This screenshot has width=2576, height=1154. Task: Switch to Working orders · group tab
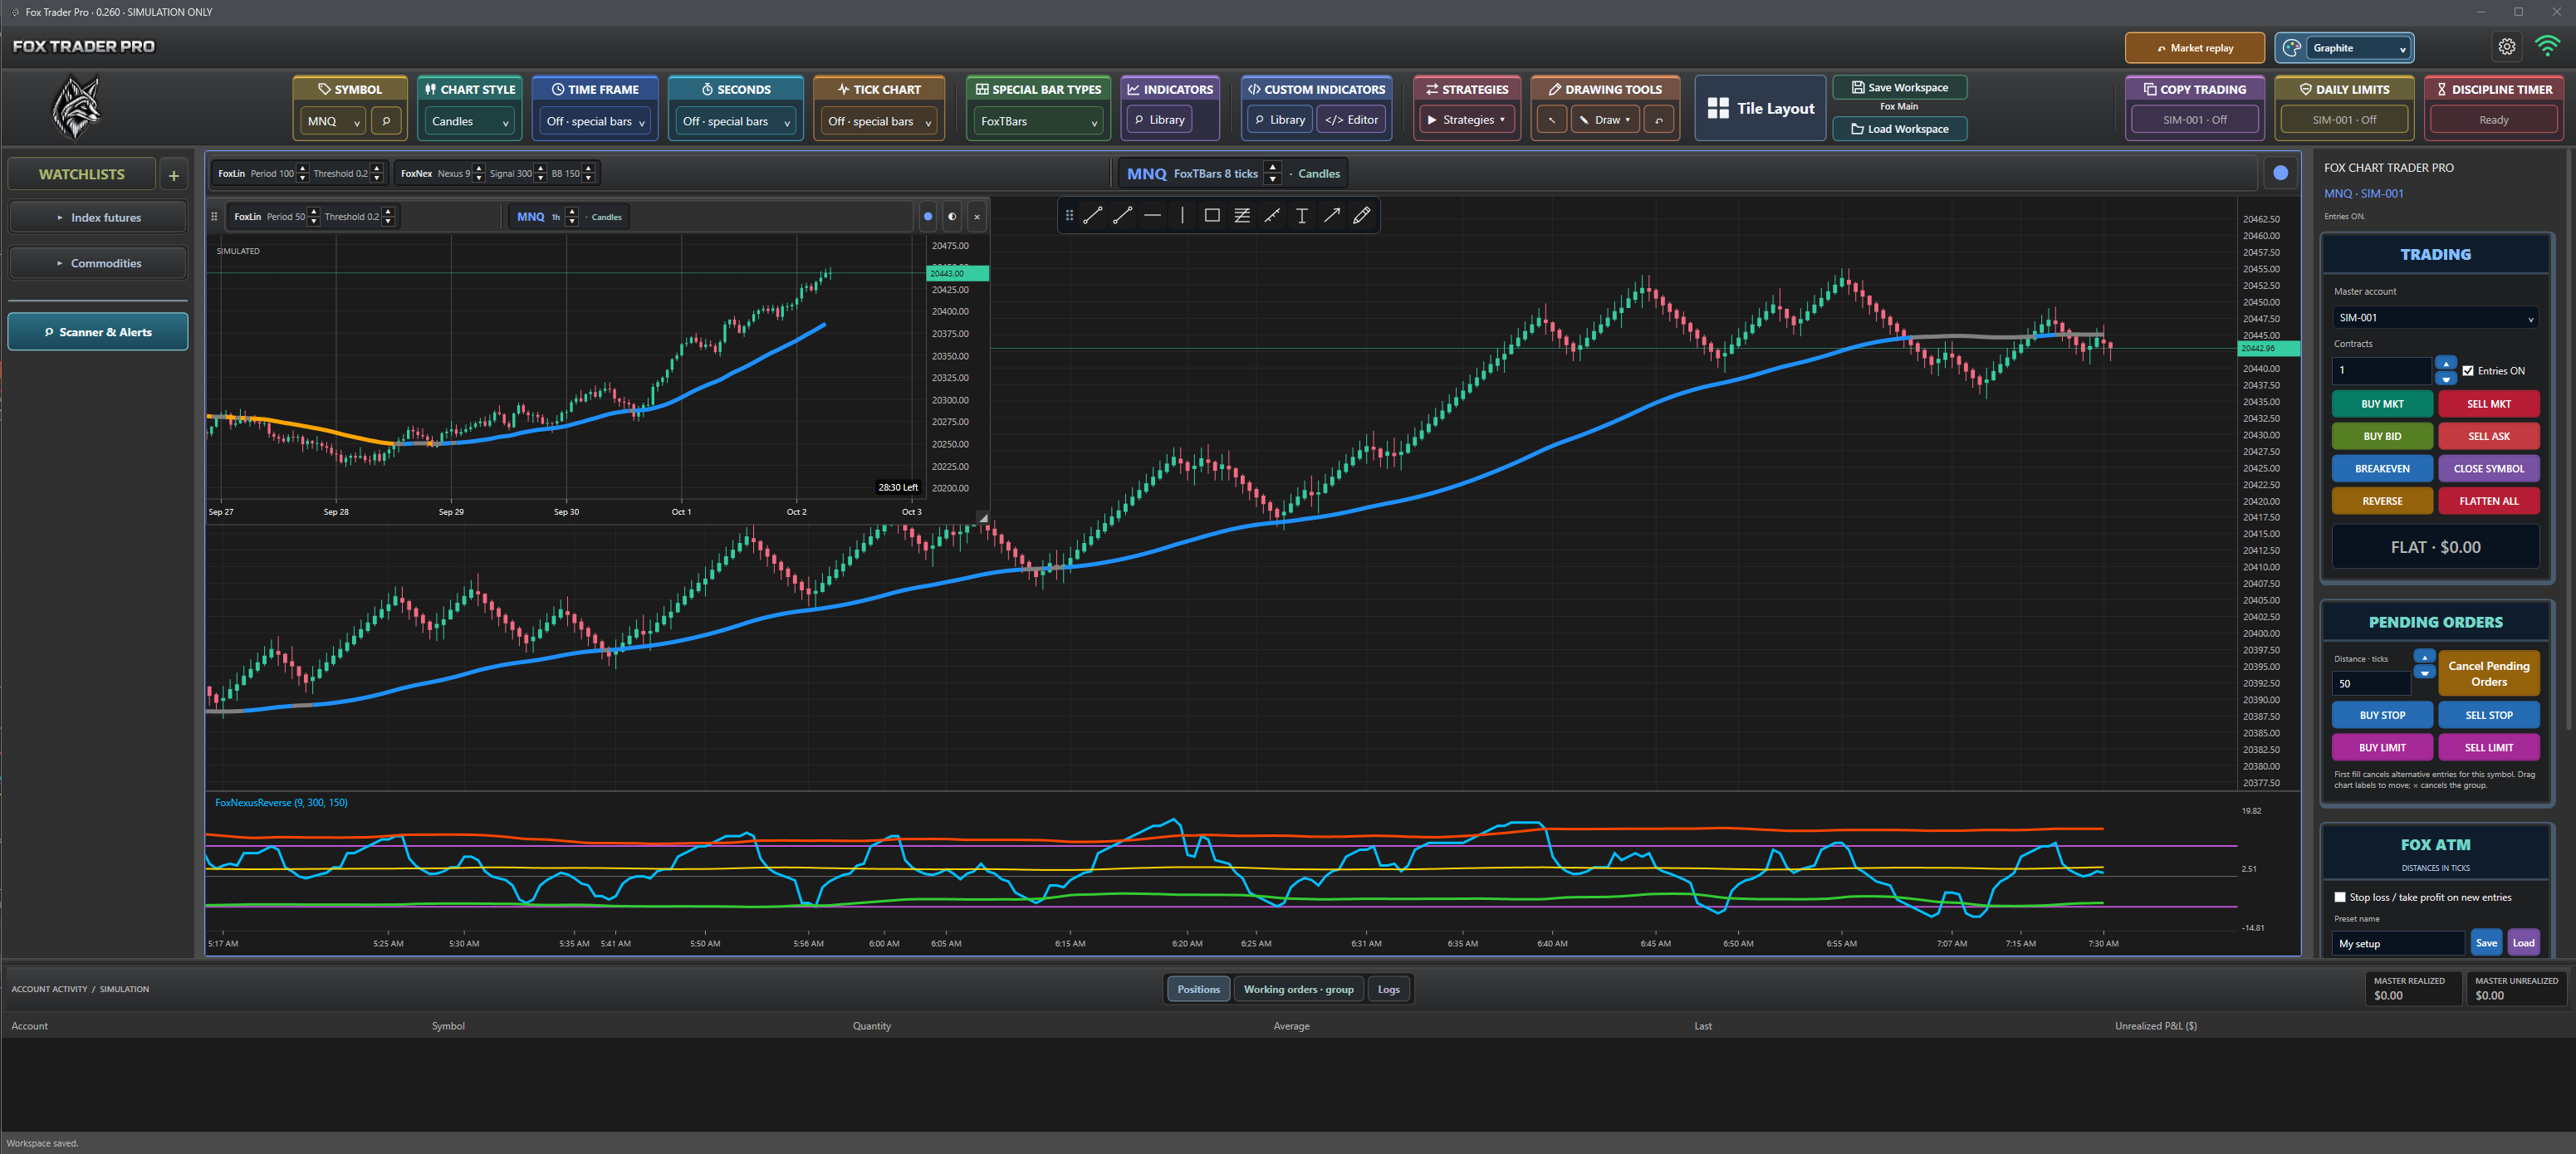click(1298, 989)
